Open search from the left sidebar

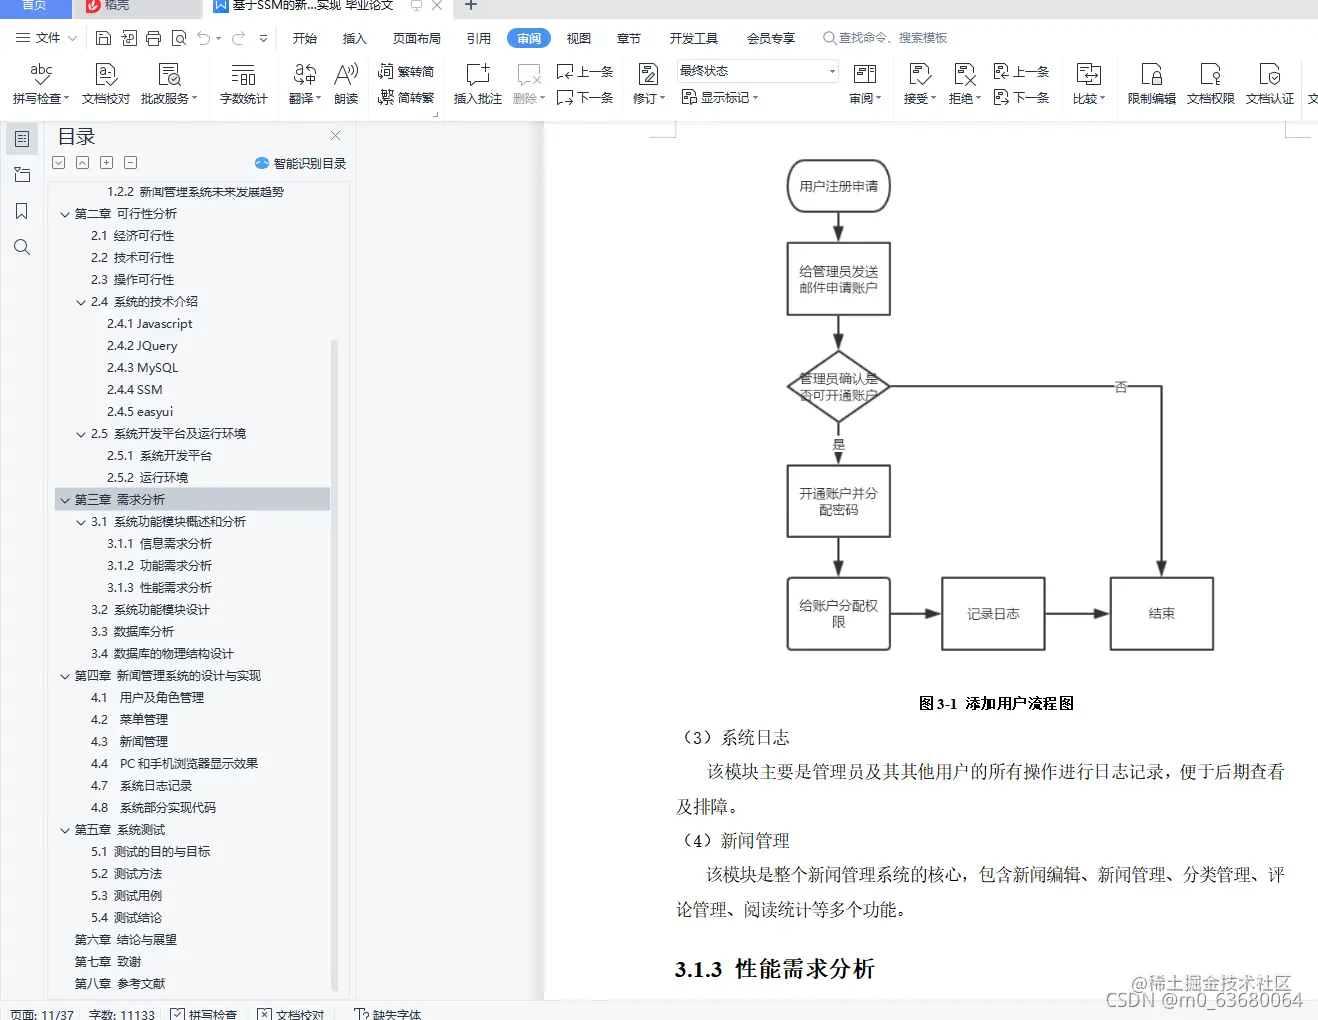22,247
